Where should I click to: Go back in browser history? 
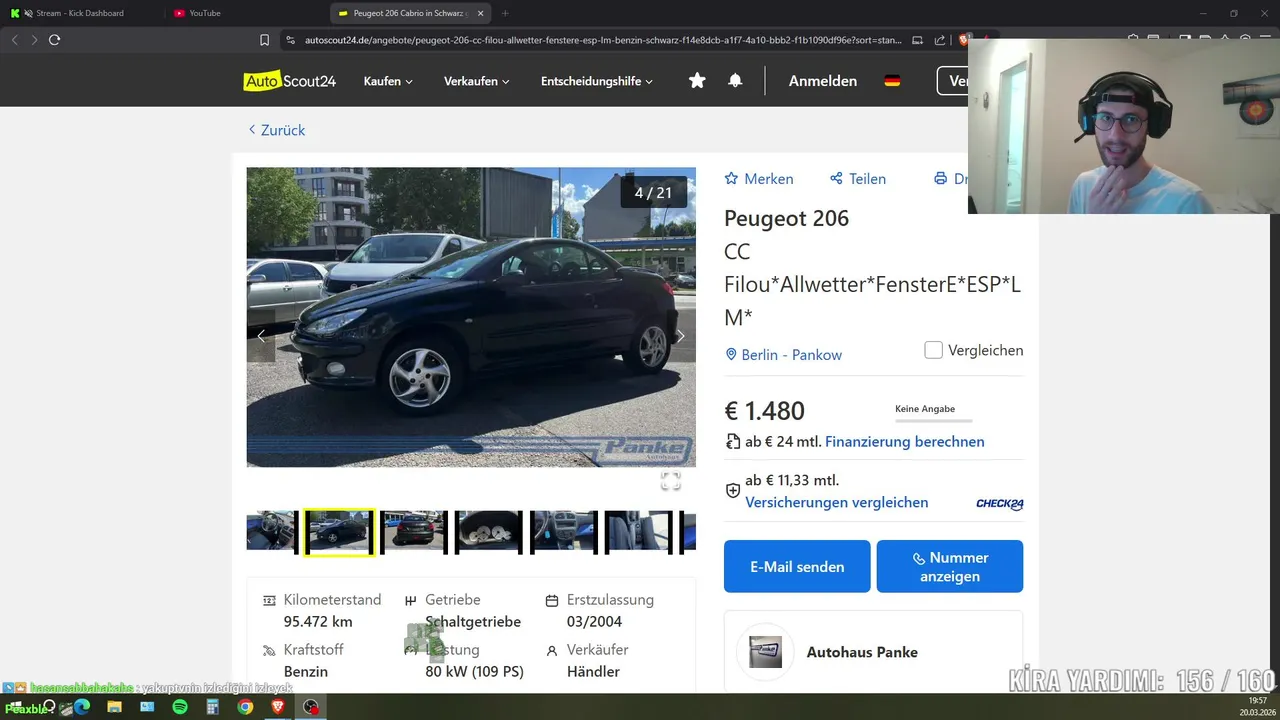pos(14,40)
